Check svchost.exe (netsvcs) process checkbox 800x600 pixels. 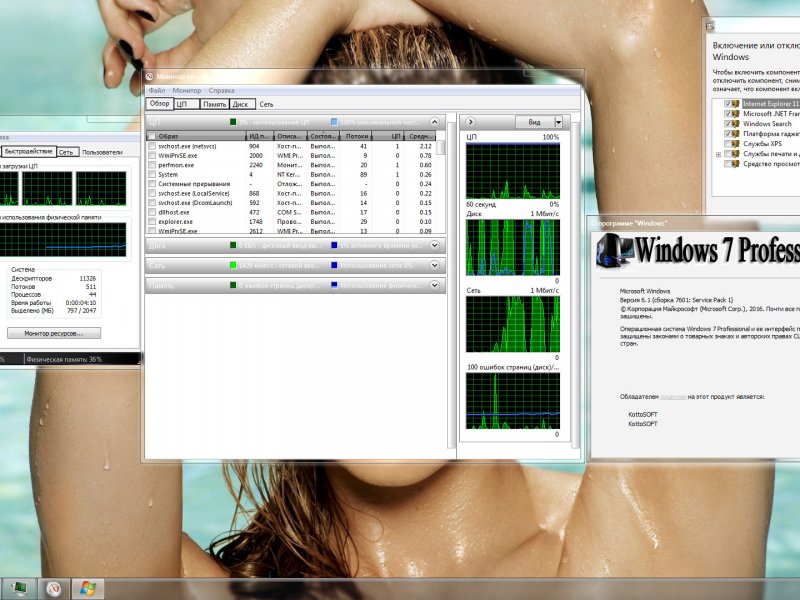[152, 146]
